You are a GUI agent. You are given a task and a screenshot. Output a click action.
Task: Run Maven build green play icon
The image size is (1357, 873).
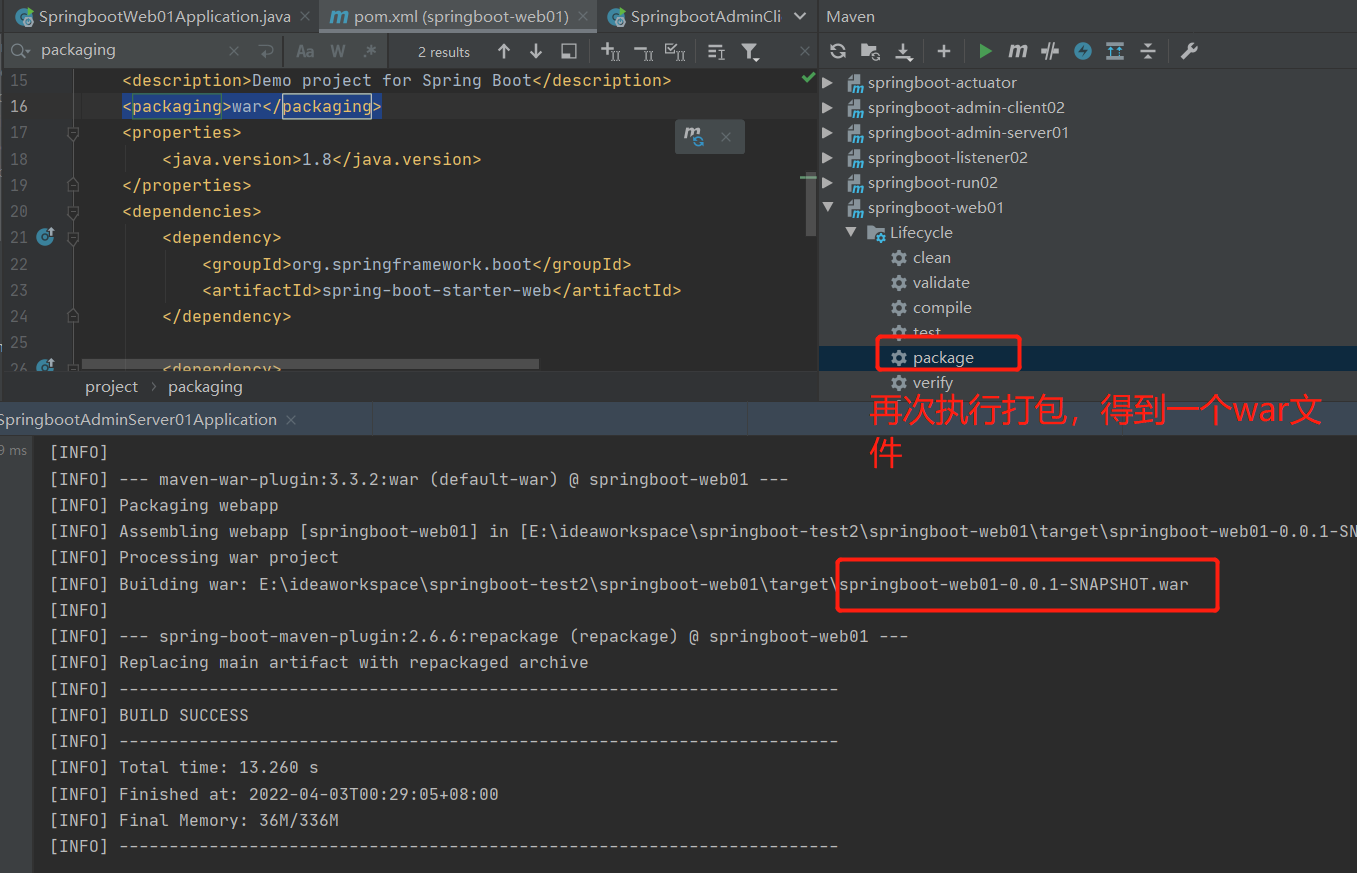986,51
